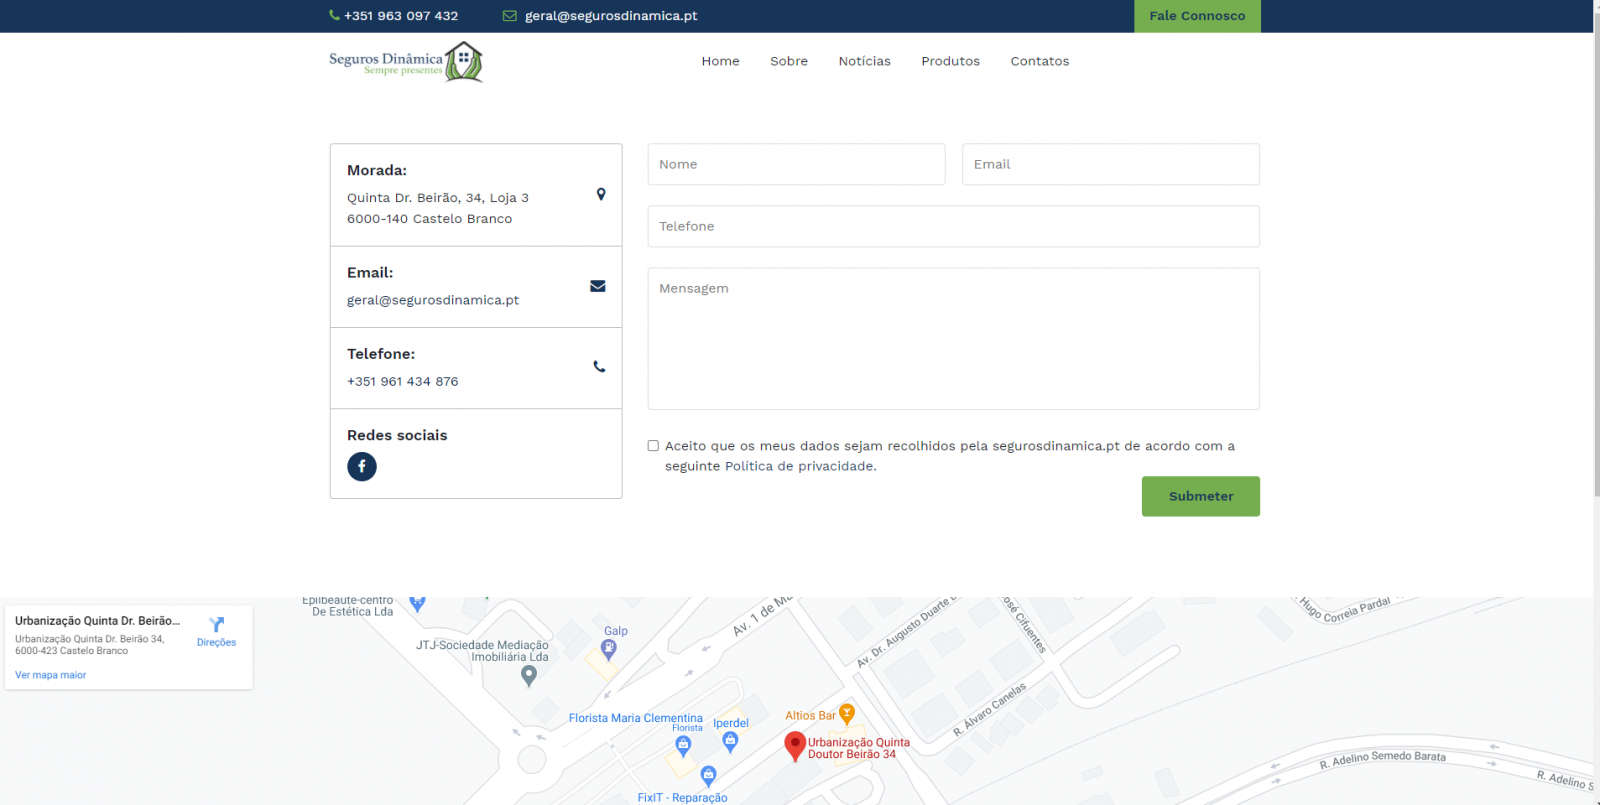Open the Ver mapa maior link
1600x805 pixels.
click(51, 675)
